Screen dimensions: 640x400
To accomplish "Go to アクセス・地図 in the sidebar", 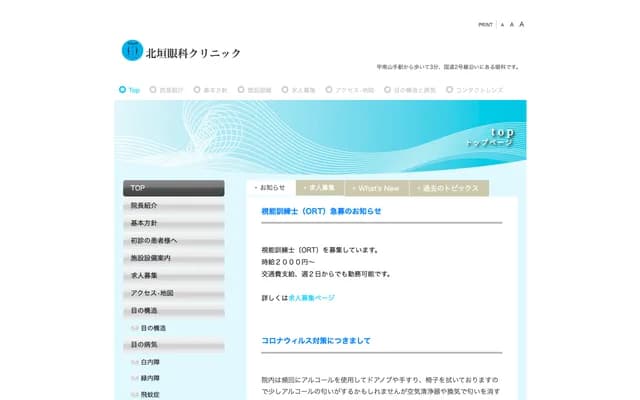I will [x=174, y=293].
